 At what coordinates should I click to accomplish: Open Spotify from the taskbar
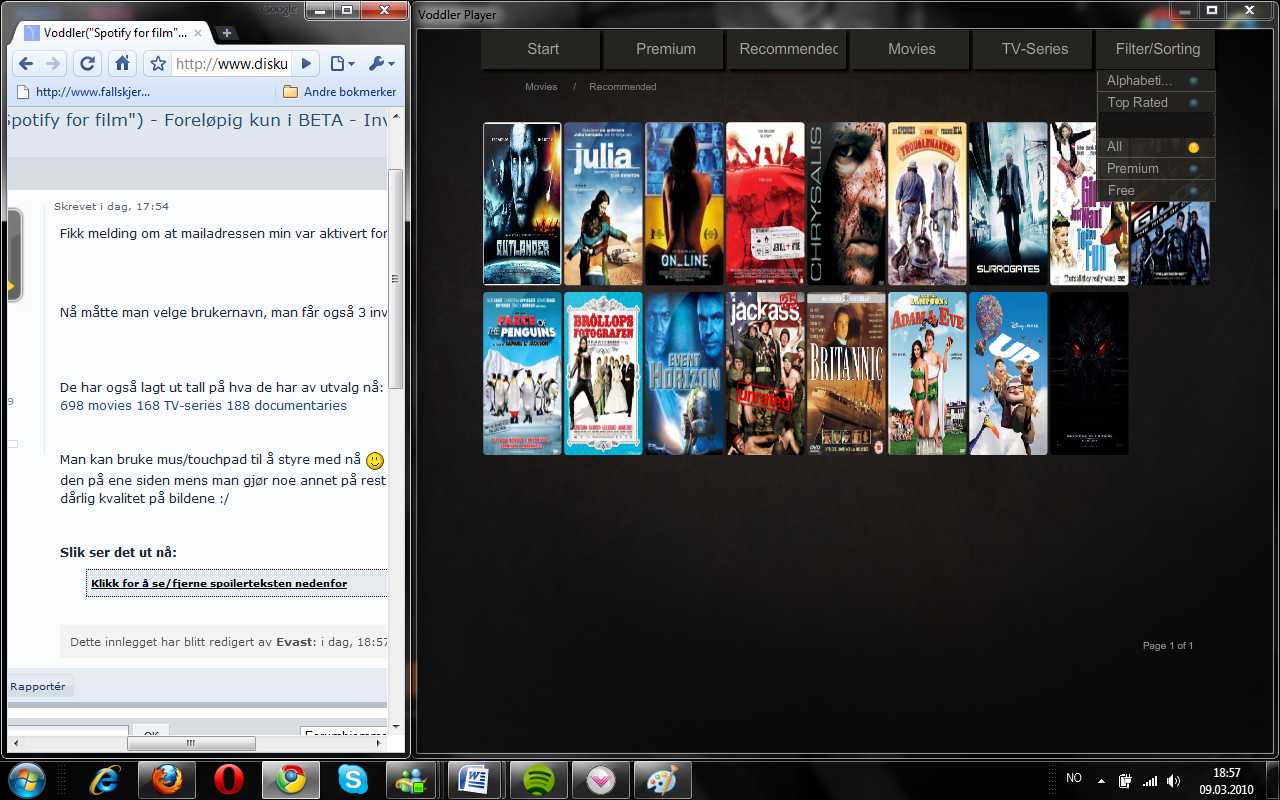coord(539,779)
